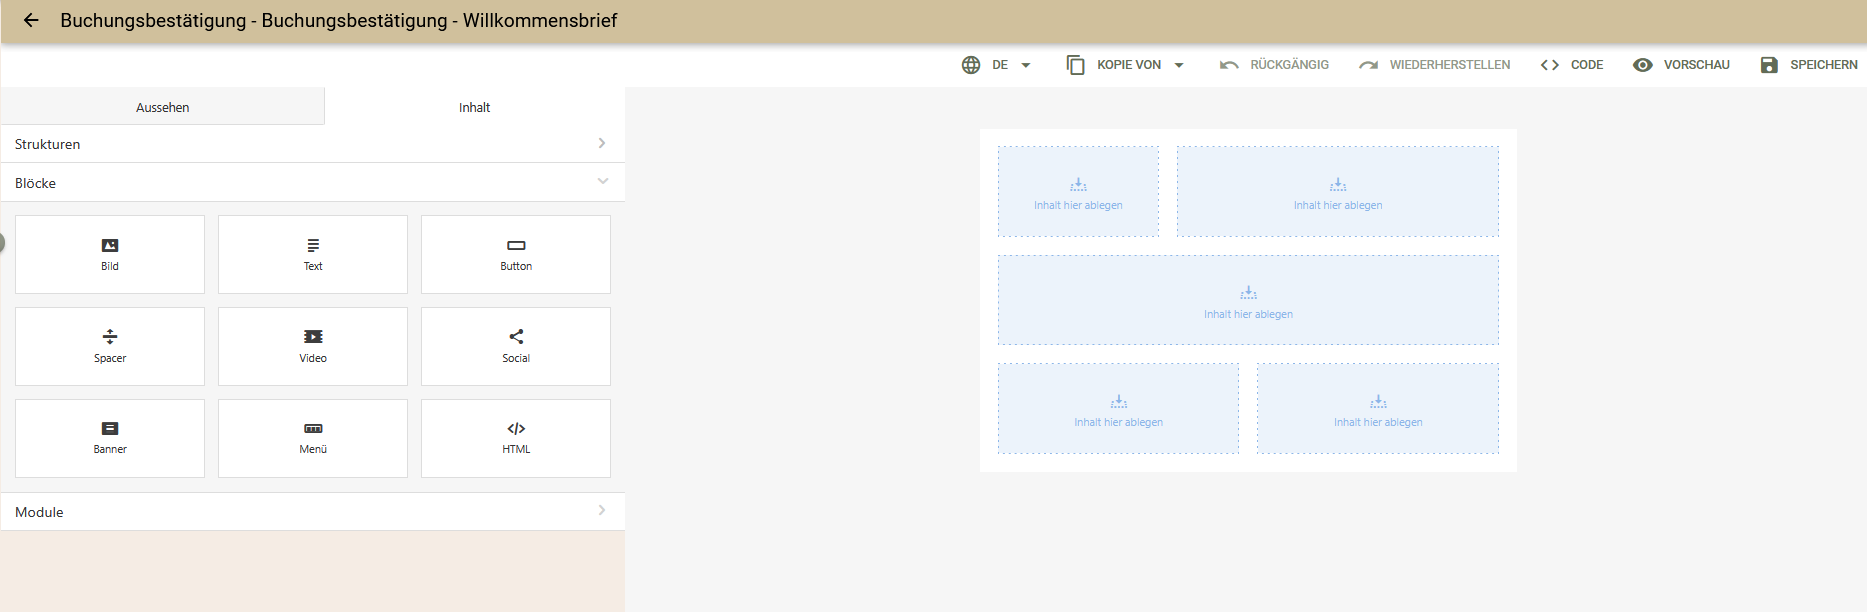Expand the Module section
The image size is (1867, 612).
point(313,512)
